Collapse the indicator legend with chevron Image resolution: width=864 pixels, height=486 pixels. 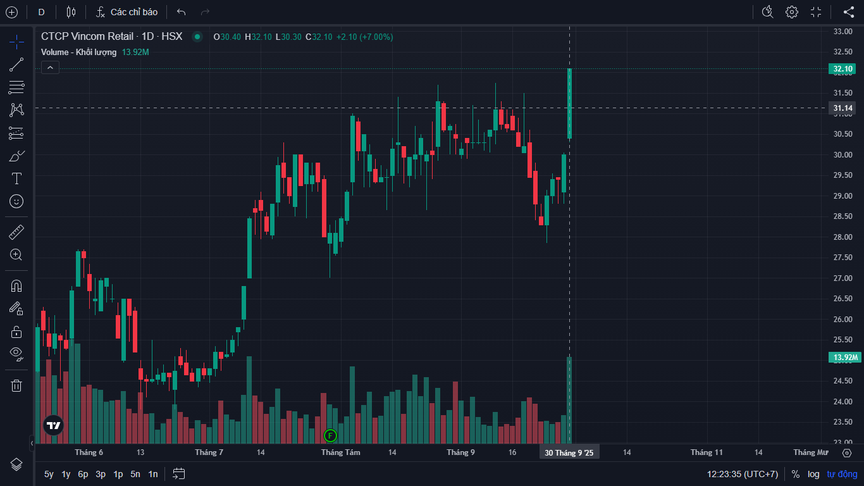[50, 68]
